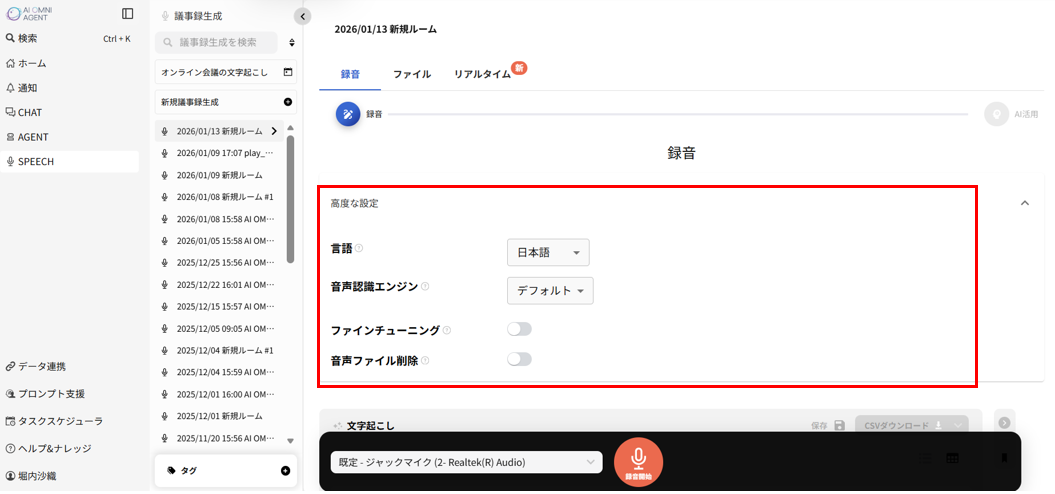This screenshot has height=494, width=1055.
Task: Open 2025/12/15 15:57 AI OM entry
Action: [x=219, y=306]
